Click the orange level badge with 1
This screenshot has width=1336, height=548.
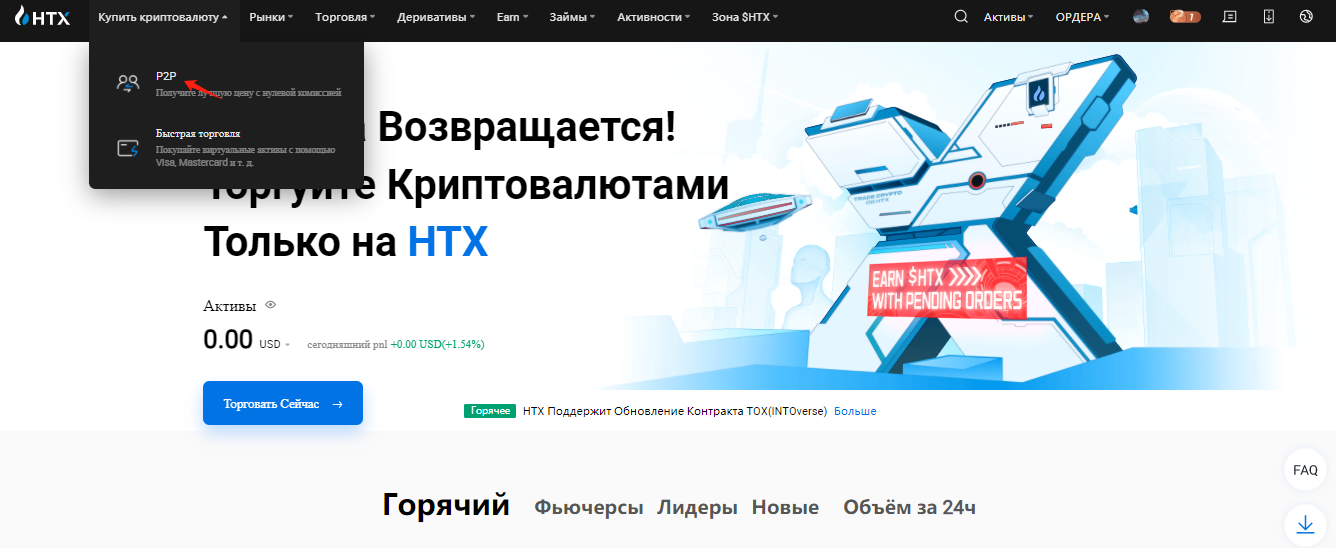(1185, 17)
